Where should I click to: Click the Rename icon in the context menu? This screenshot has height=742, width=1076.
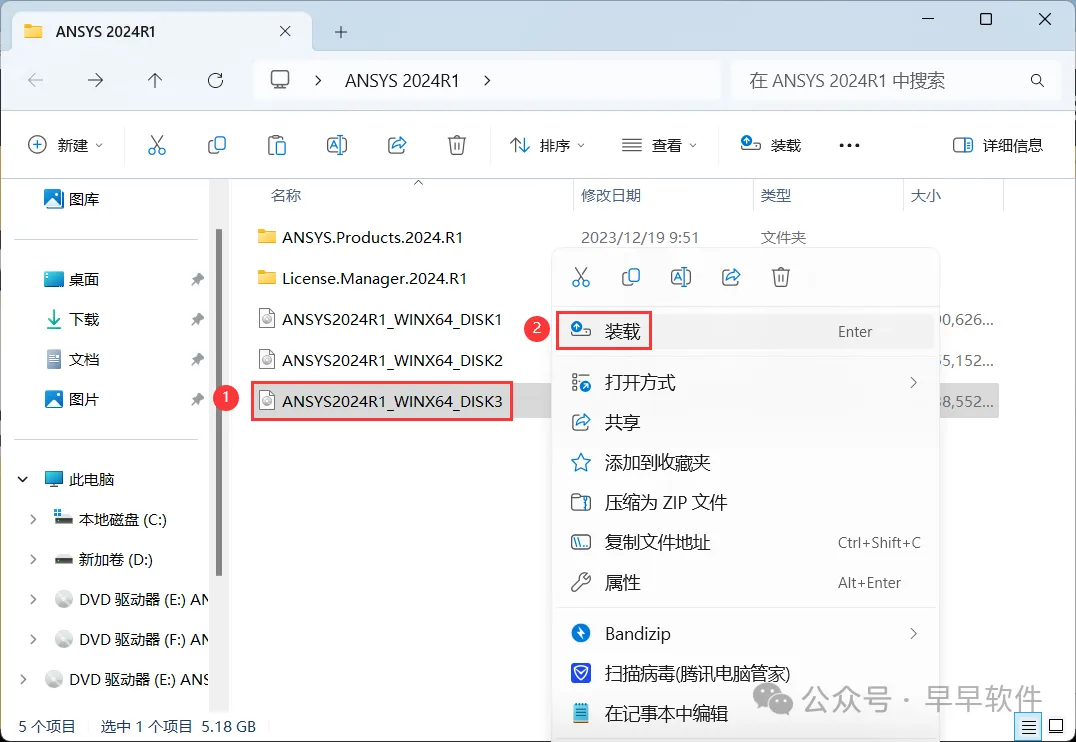pyautogui.click(x=681, y=277)
